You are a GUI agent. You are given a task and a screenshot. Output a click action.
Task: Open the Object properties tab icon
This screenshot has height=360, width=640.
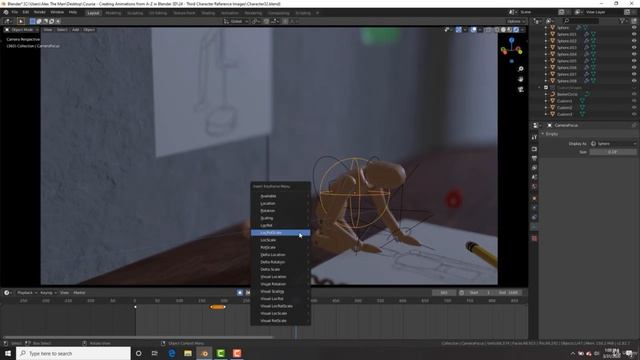tap(534, 199)
